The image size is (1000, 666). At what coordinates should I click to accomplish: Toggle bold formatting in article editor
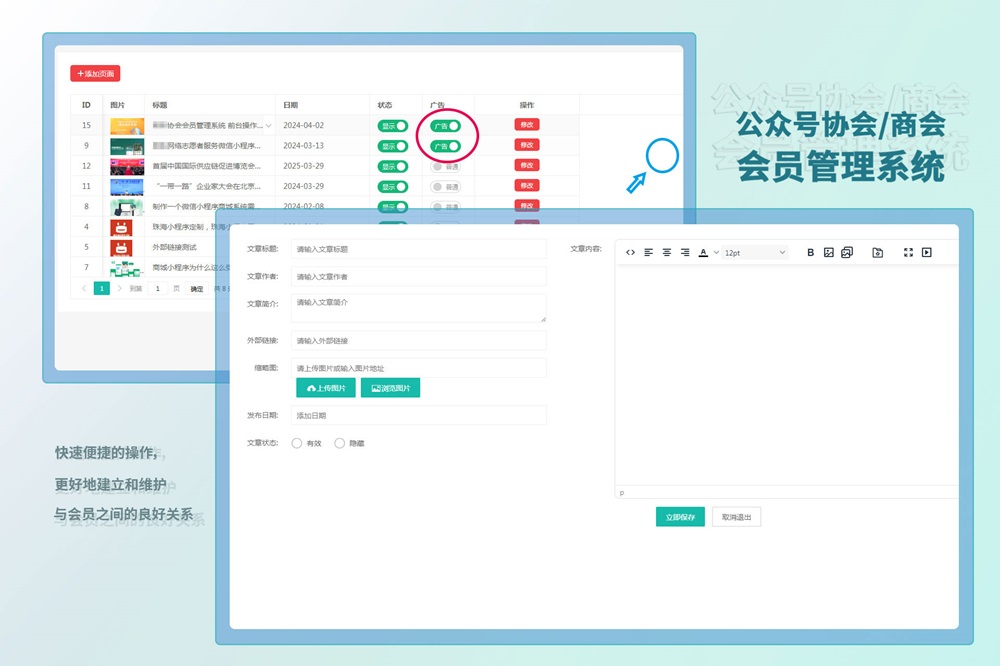810,253
